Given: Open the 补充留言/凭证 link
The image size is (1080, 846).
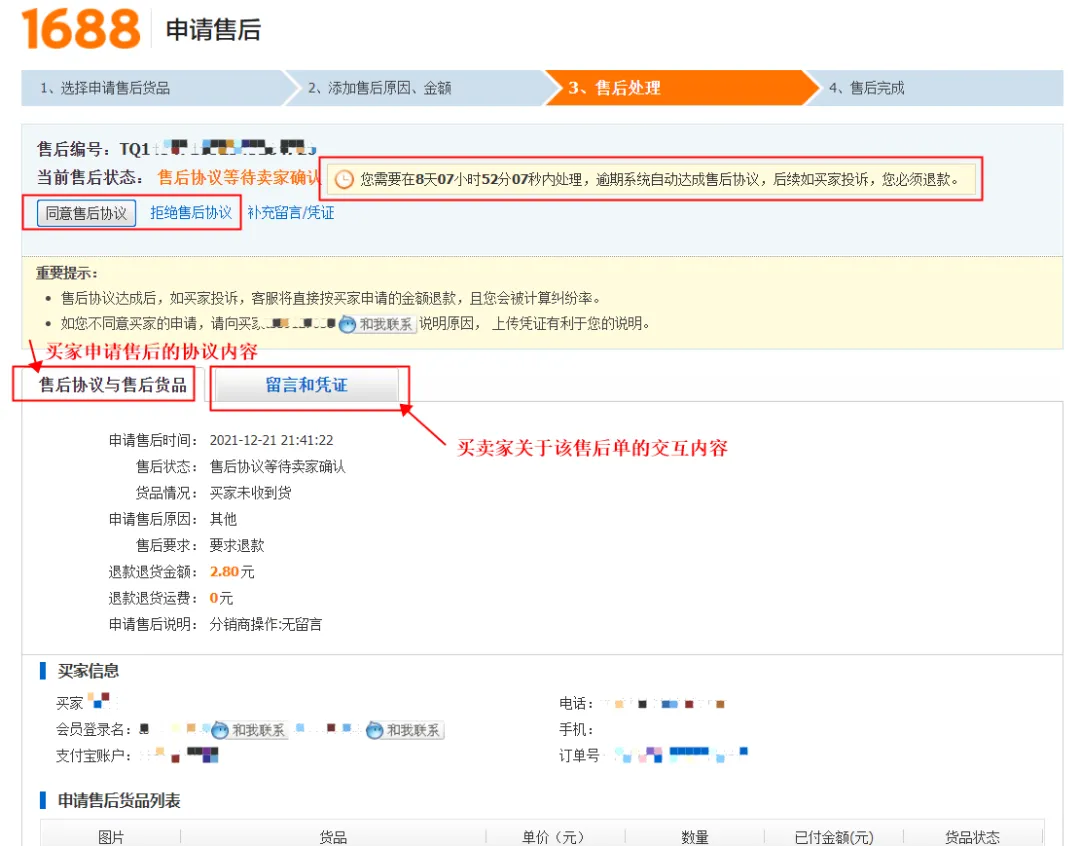Looking at the screenshot, I should (291, 213).
